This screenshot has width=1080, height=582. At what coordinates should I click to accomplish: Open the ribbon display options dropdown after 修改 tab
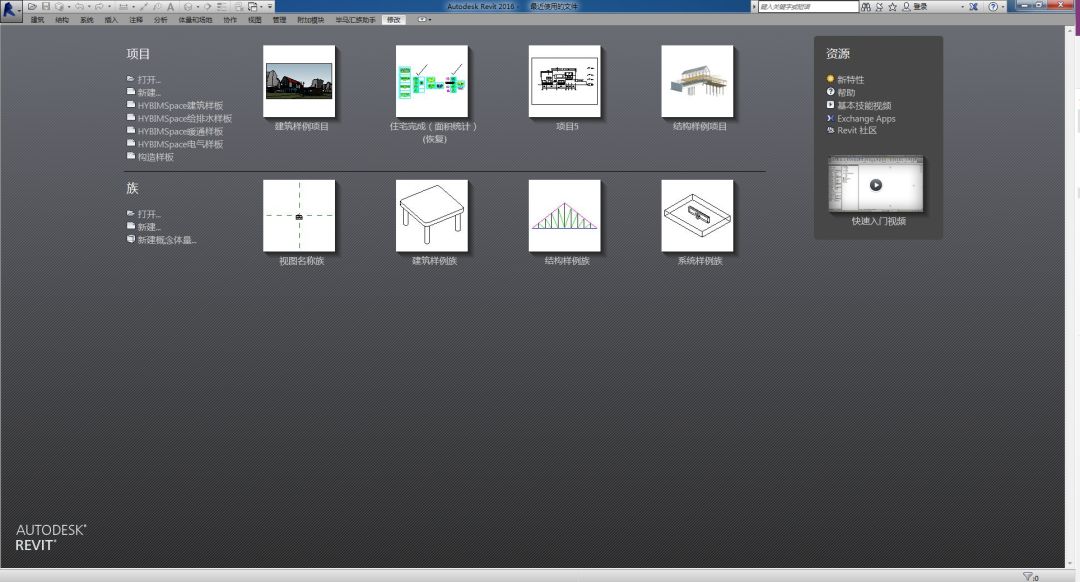click(424, 19)
